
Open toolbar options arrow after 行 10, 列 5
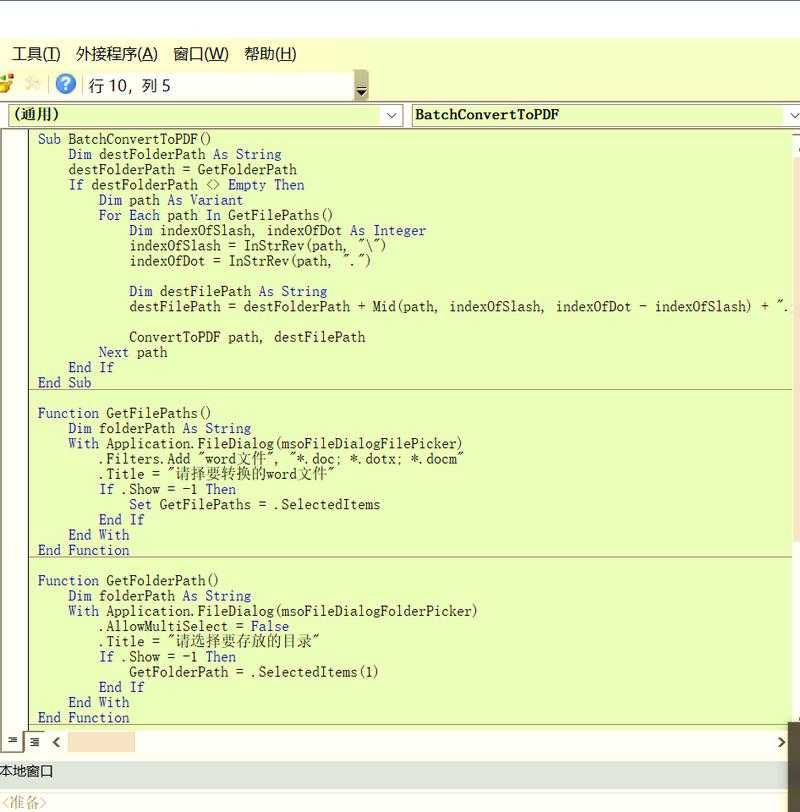click(x=361, y=90)
